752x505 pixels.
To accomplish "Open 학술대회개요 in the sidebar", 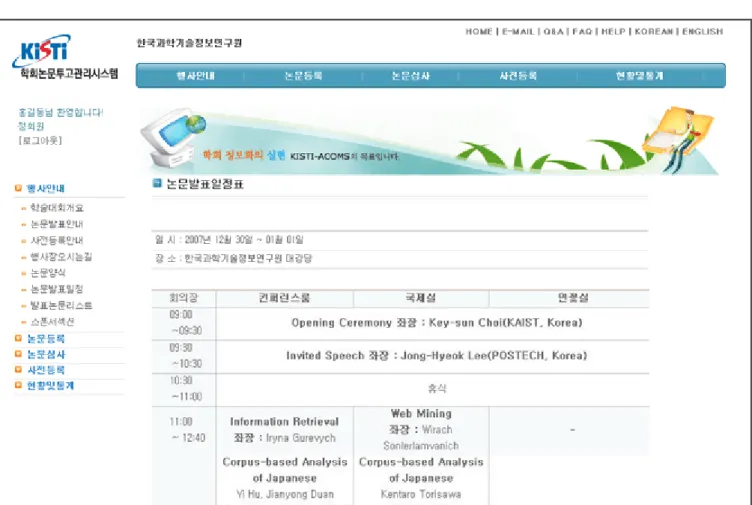I will [57, 208].
